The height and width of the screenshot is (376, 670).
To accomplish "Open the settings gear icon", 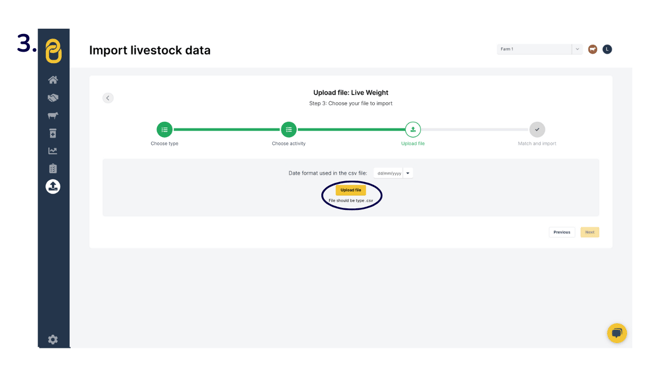I will tap(53, 340).
